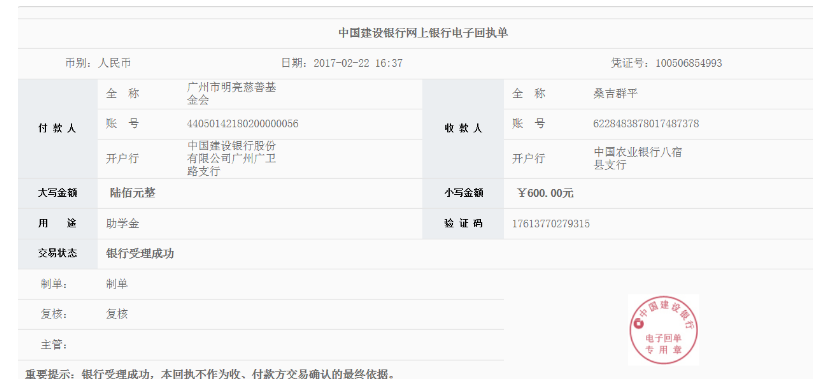
Task: Click the 收款人 header cell
Action: pyautogui.click(x=463, y=129)
